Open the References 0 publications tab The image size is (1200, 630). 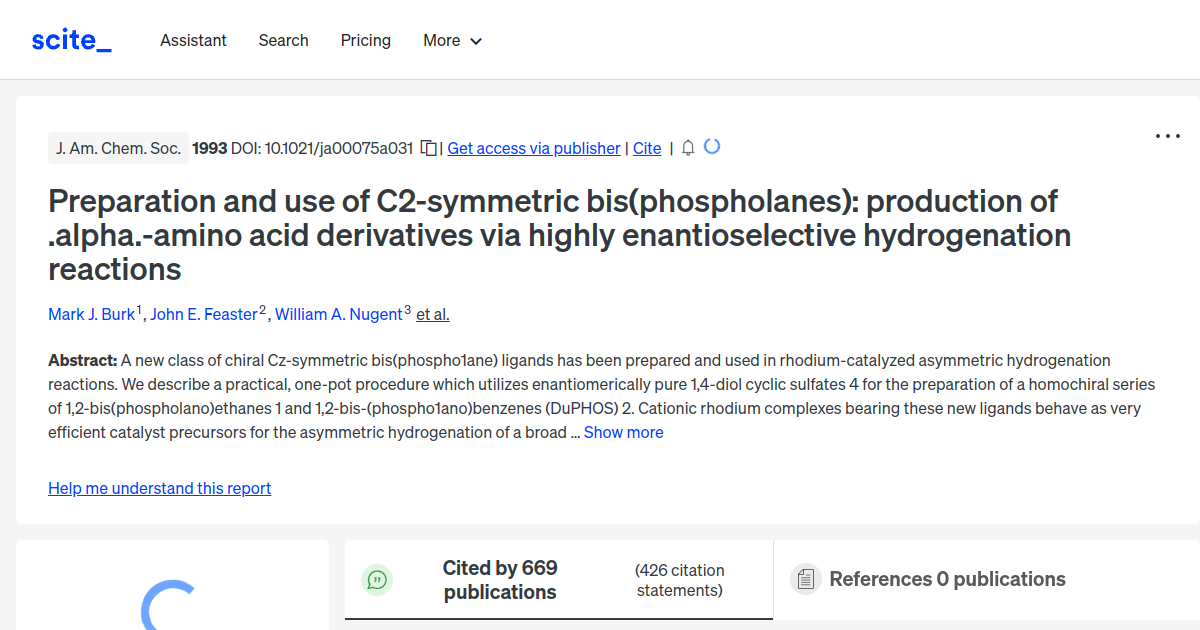[x=947, y=579]
